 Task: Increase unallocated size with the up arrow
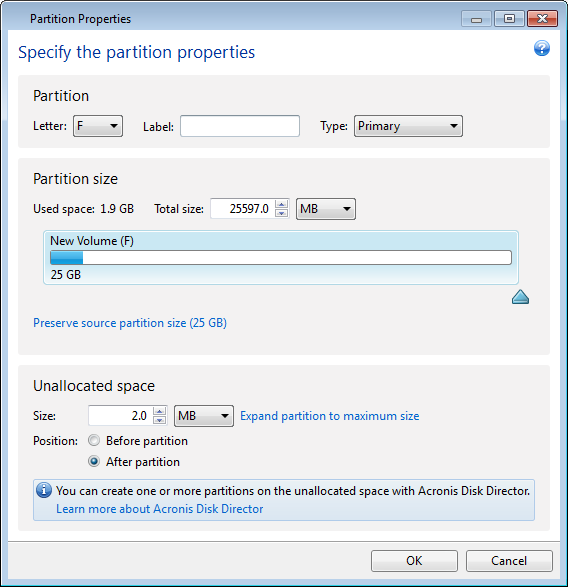point(160,411)
